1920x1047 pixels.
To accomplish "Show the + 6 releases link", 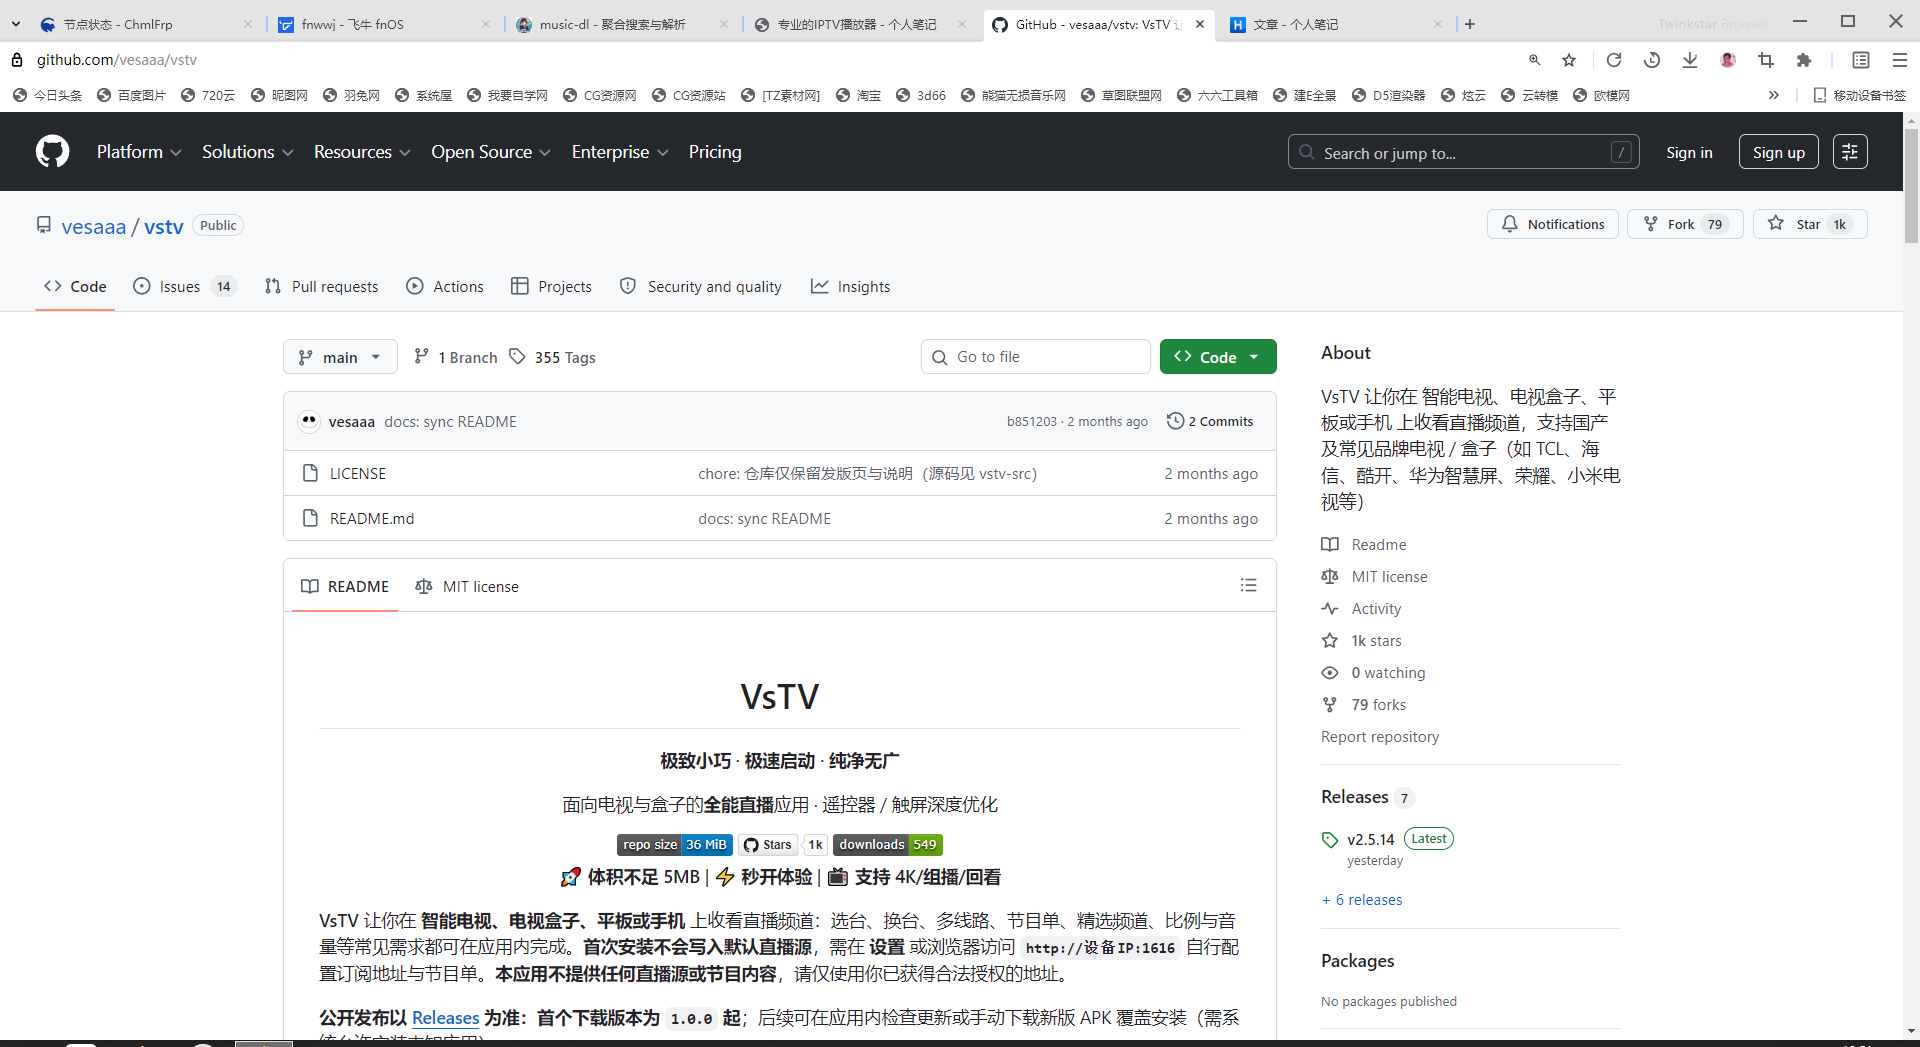I will point(1362,900).
